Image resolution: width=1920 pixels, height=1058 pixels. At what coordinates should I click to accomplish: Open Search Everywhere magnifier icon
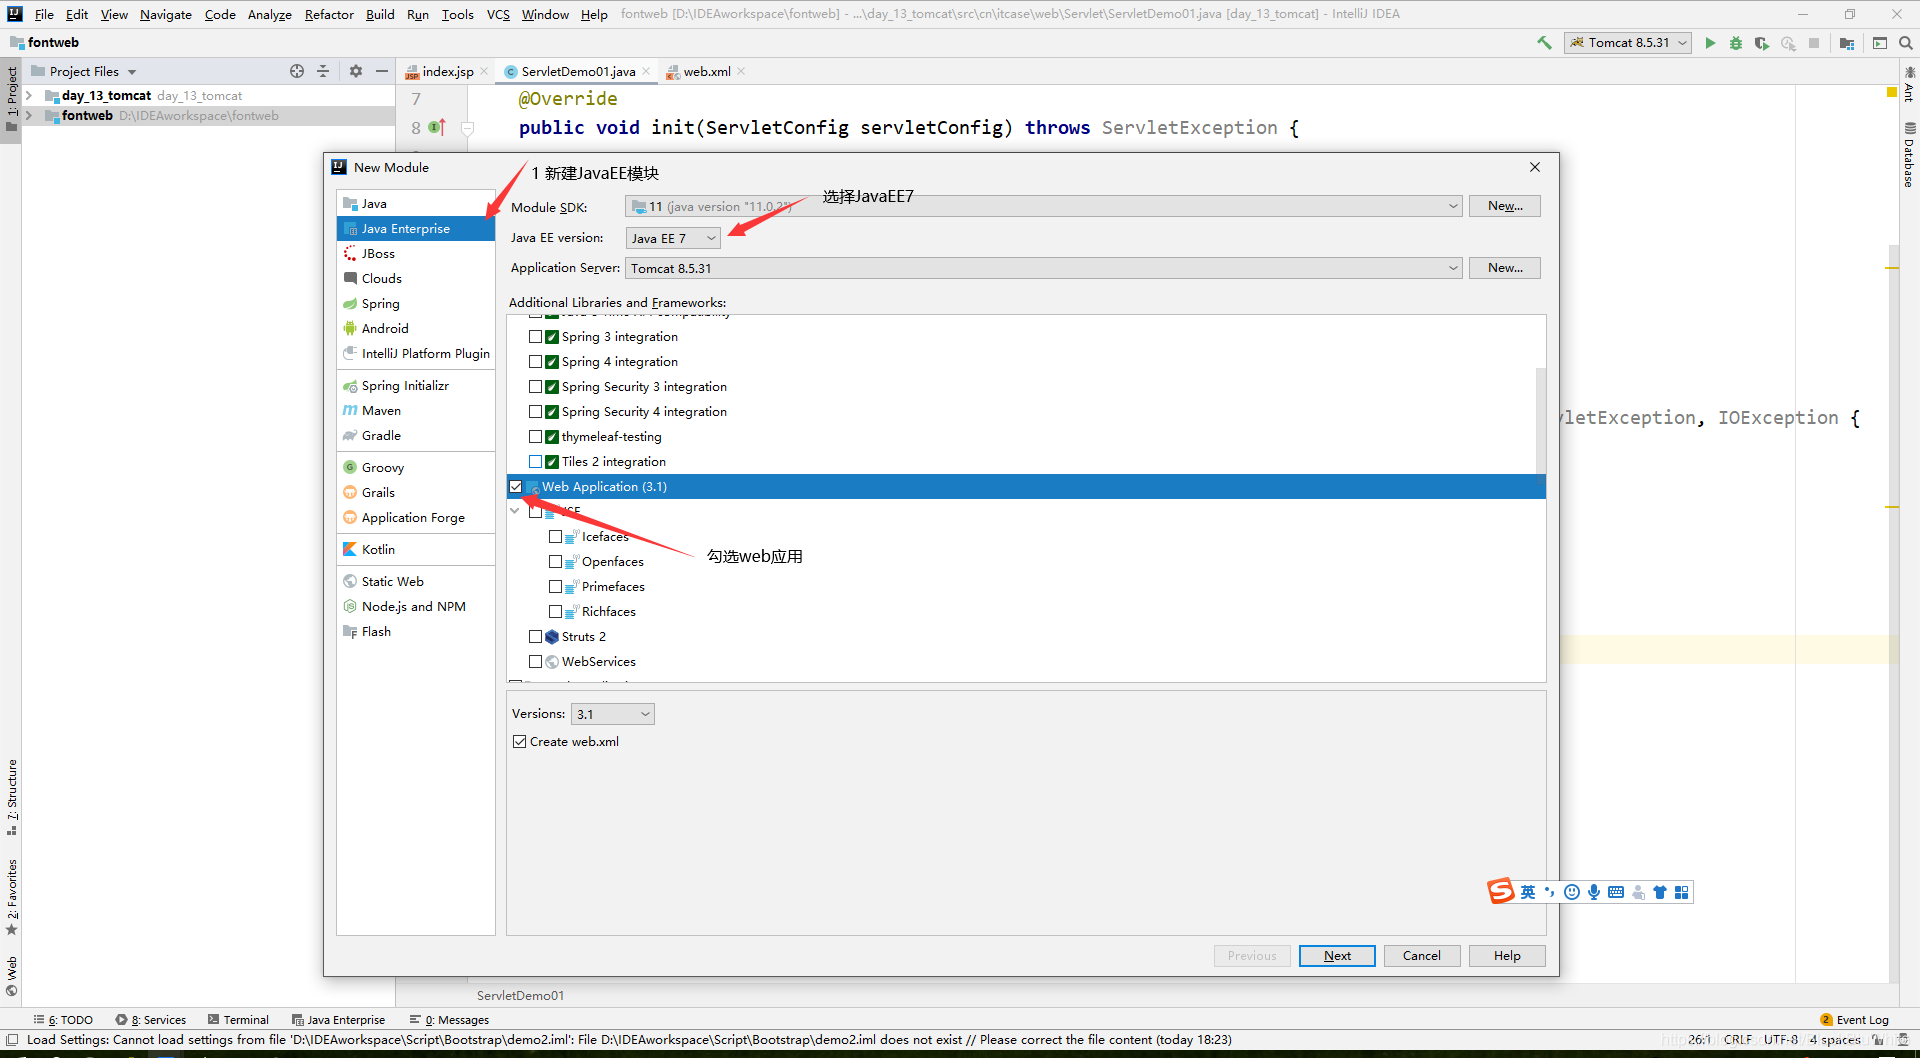pos(1906,43)
